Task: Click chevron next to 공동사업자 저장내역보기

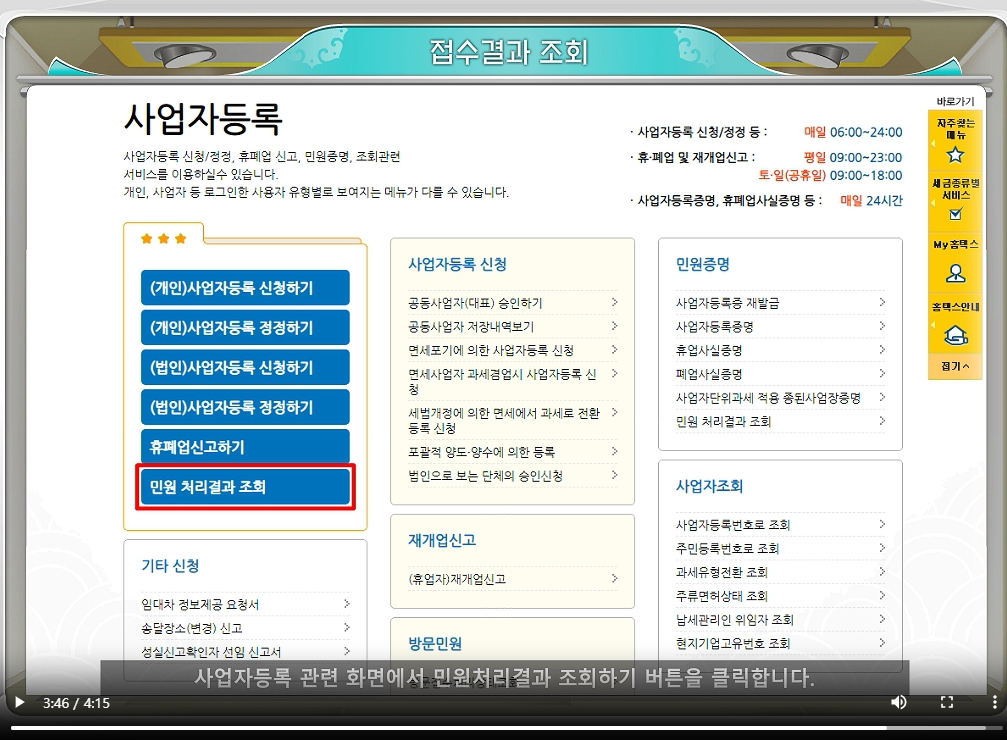Action: coord(614,326)
